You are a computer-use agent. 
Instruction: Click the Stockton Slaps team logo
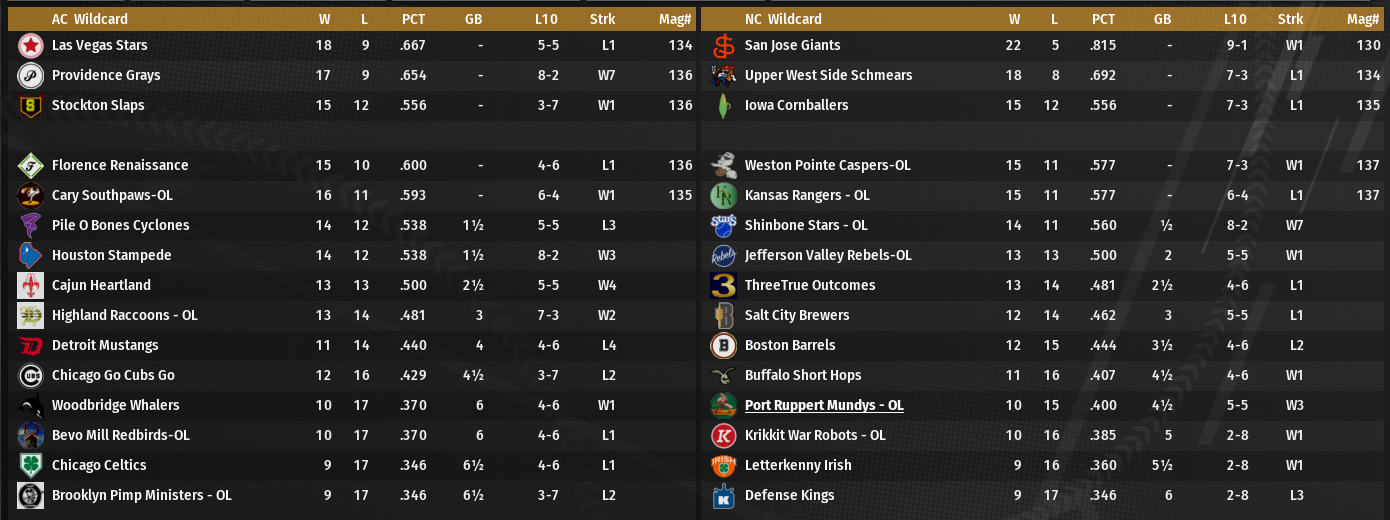(x=30, y=105)
